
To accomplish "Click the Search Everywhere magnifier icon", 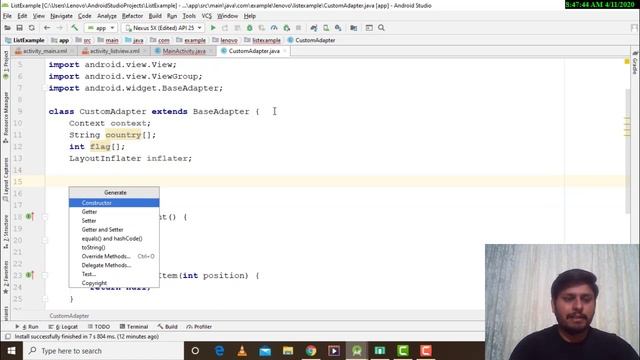I will coord(381,28).
